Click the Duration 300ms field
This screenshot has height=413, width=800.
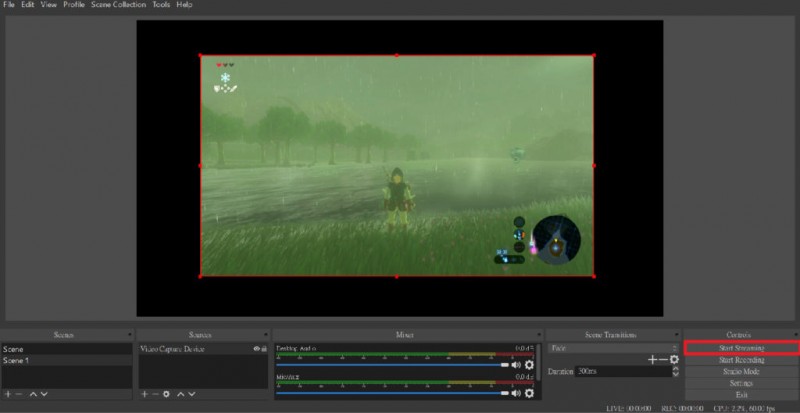tap(623, 372)
